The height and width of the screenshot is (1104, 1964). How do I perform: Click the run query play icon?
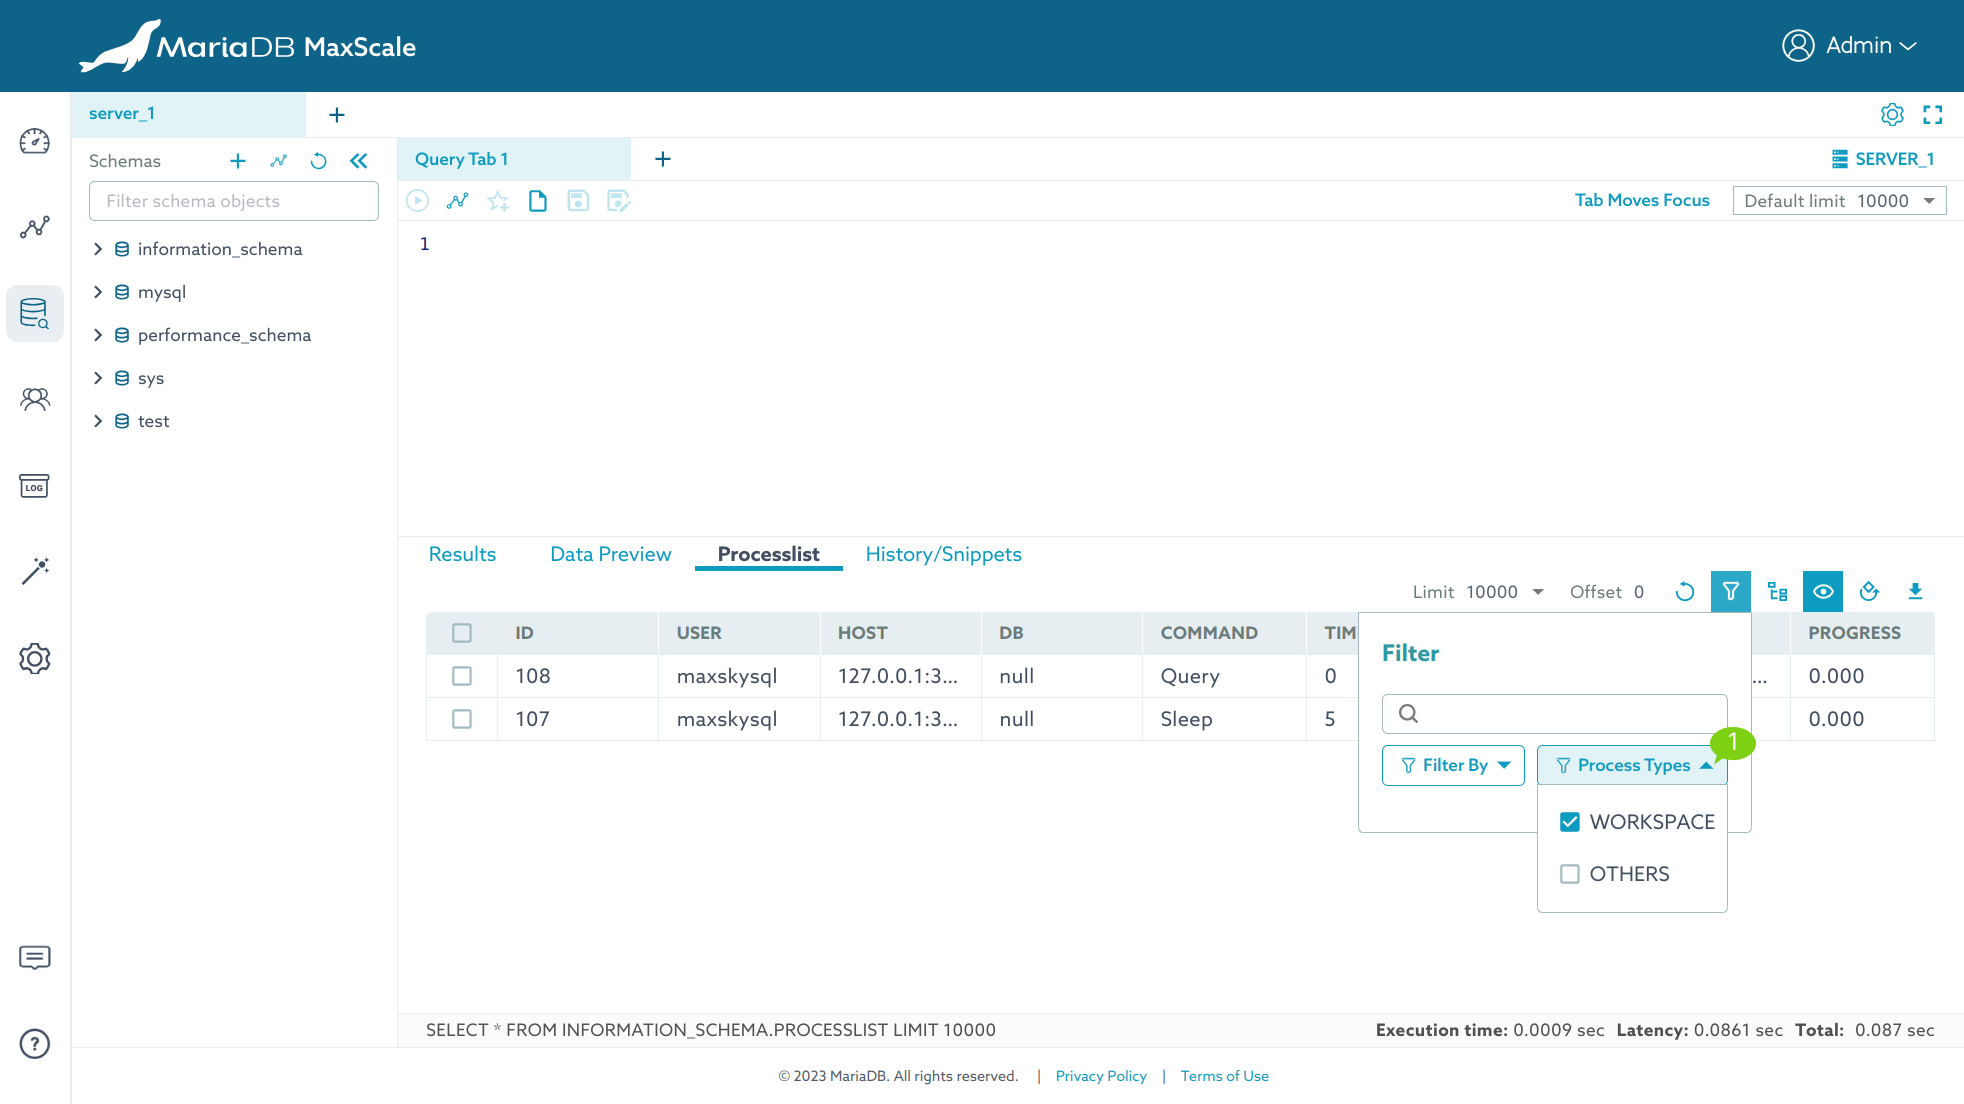point(418,201)
